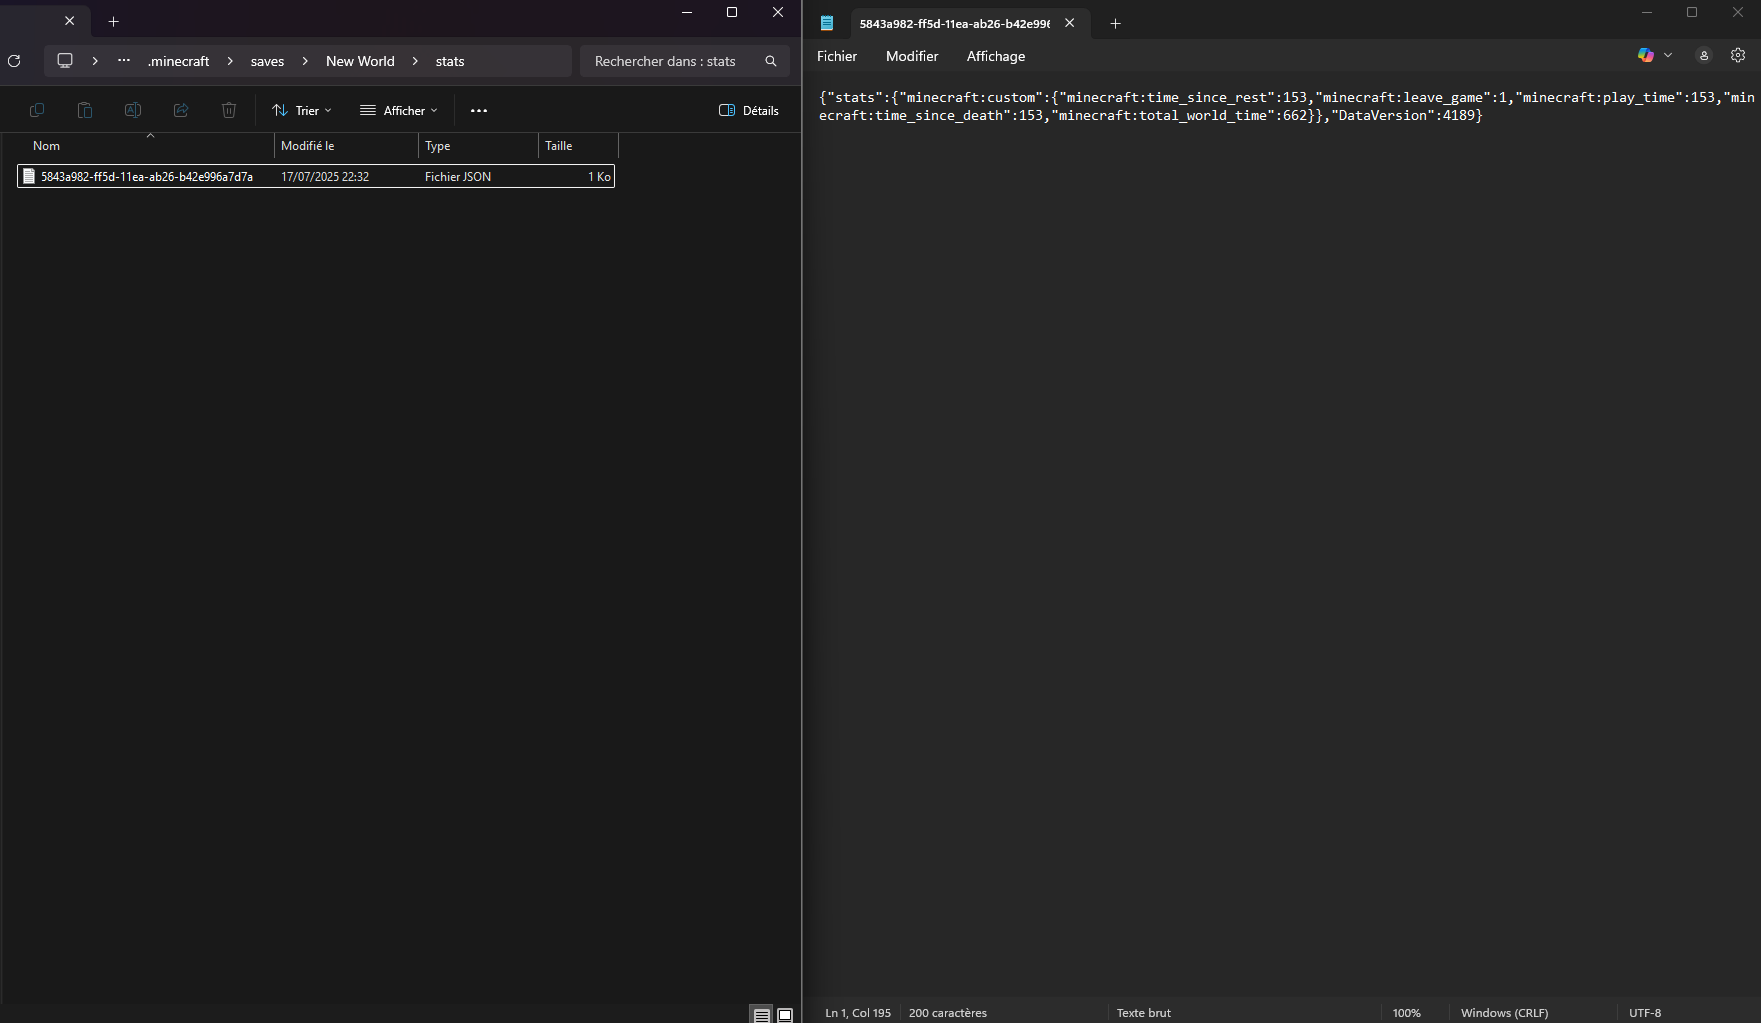1761x1023 pixels.
Task: Open the New World breadcrumb folder
Action: (x=360, y=61)
